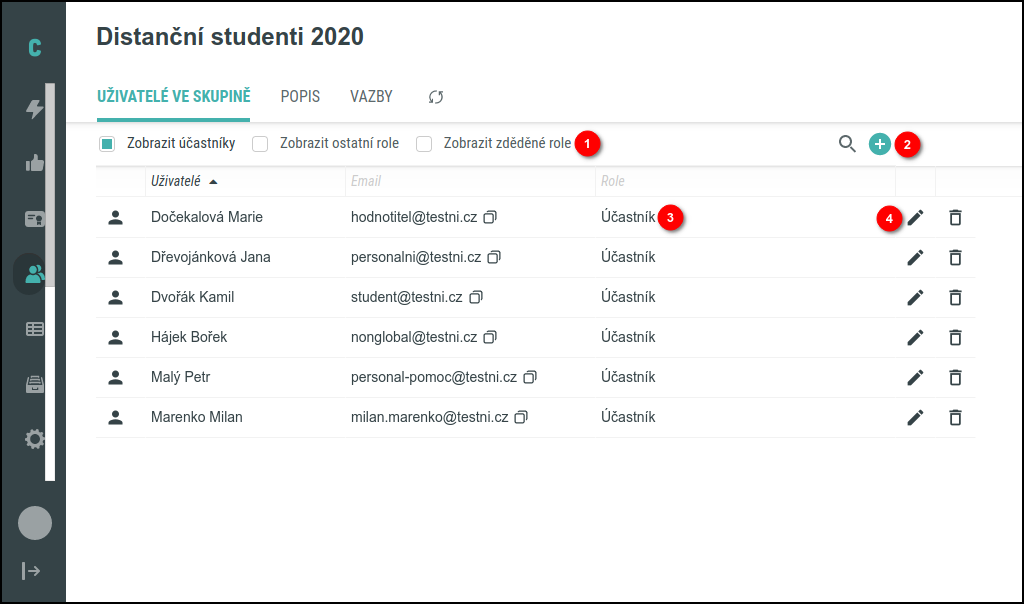Image resolution: width=1024 pixels, height=604 pixels.
Task: Open the thumbs-up section in sidebar
Action: (x=35, y=164)
